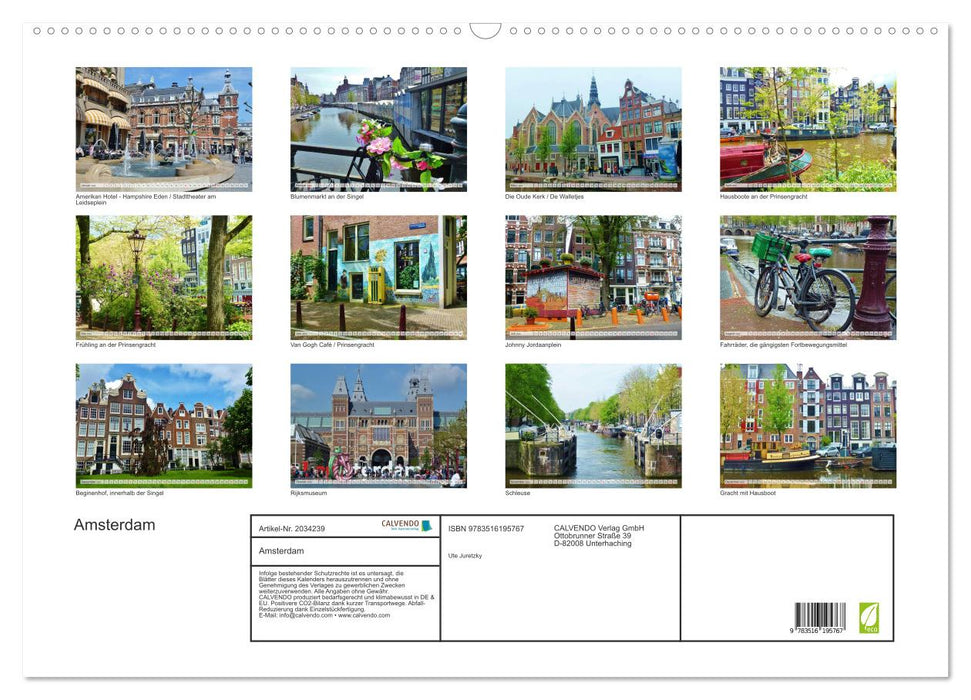Viewport: 971px width, 700px height.
Task: Click the www.calvendo.com link
Action: coord(364,615)
